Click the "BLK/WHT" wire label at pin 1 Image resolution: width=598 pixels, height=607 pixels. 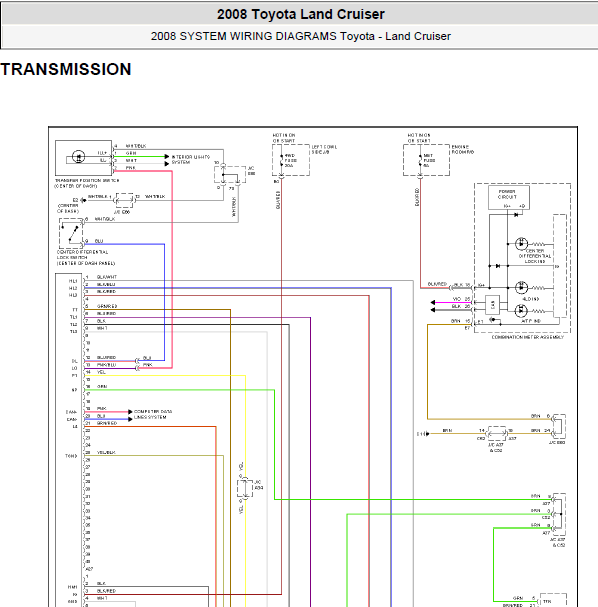tap(107, 277)
